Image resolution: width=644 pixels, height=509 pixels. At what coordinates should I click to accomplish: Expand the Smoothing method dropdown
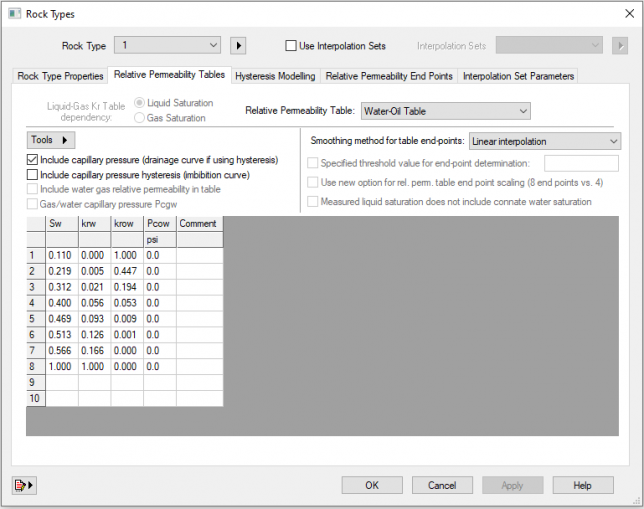613,142
